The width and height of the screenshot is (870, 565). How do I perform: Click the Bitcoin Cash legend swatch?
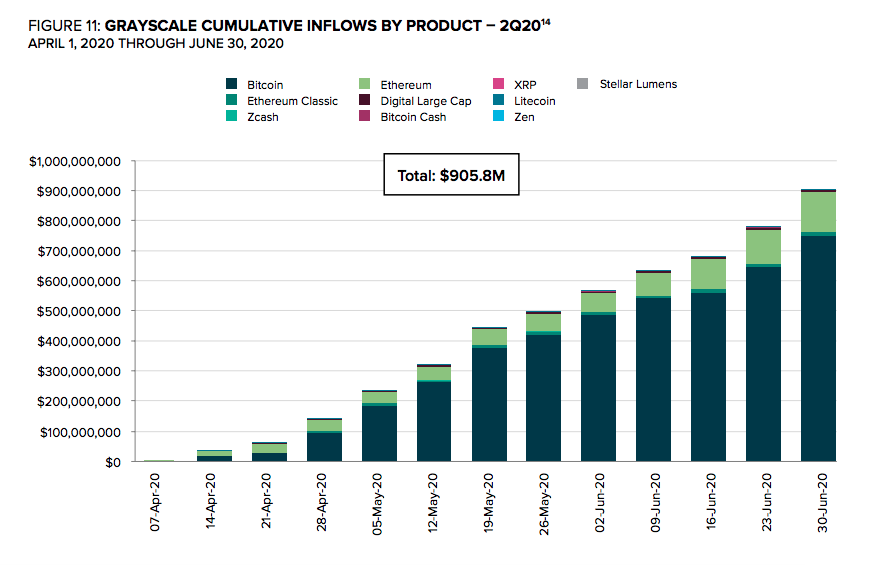[x=365, y=116]
